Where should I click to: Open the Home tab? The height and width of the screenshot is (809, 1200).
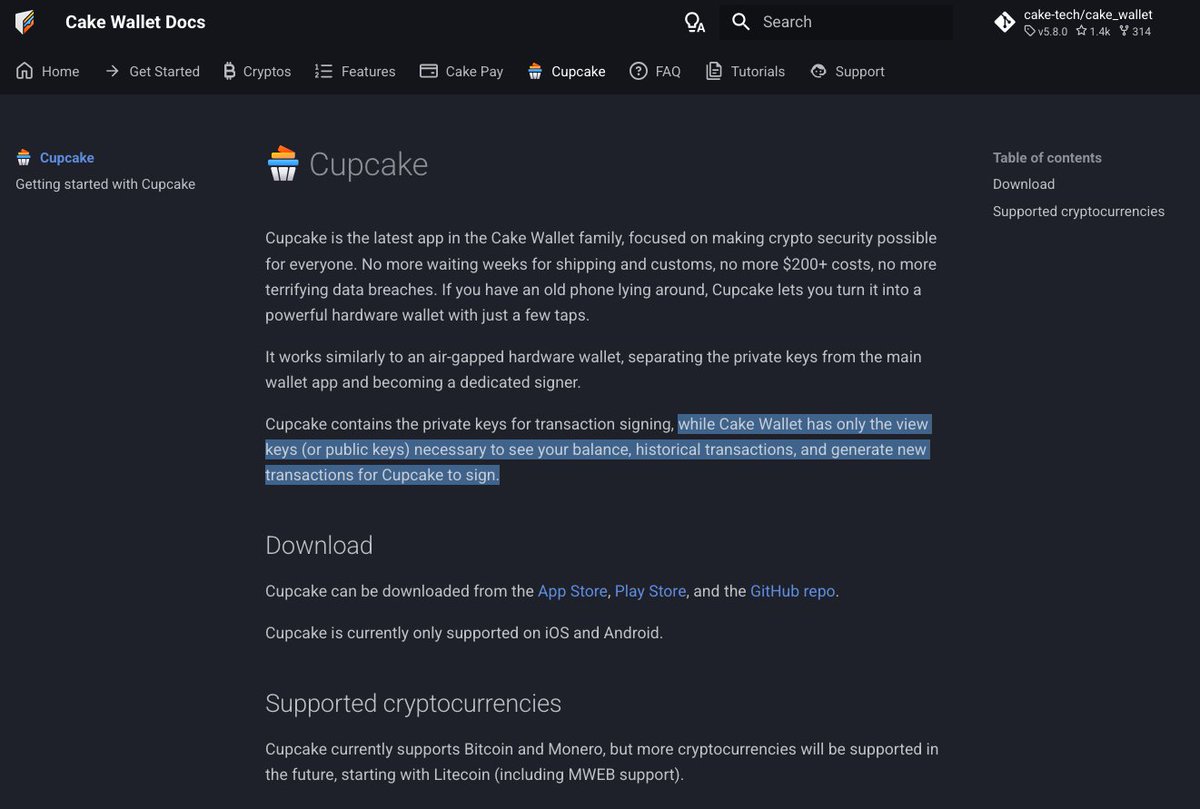point(48,71)
